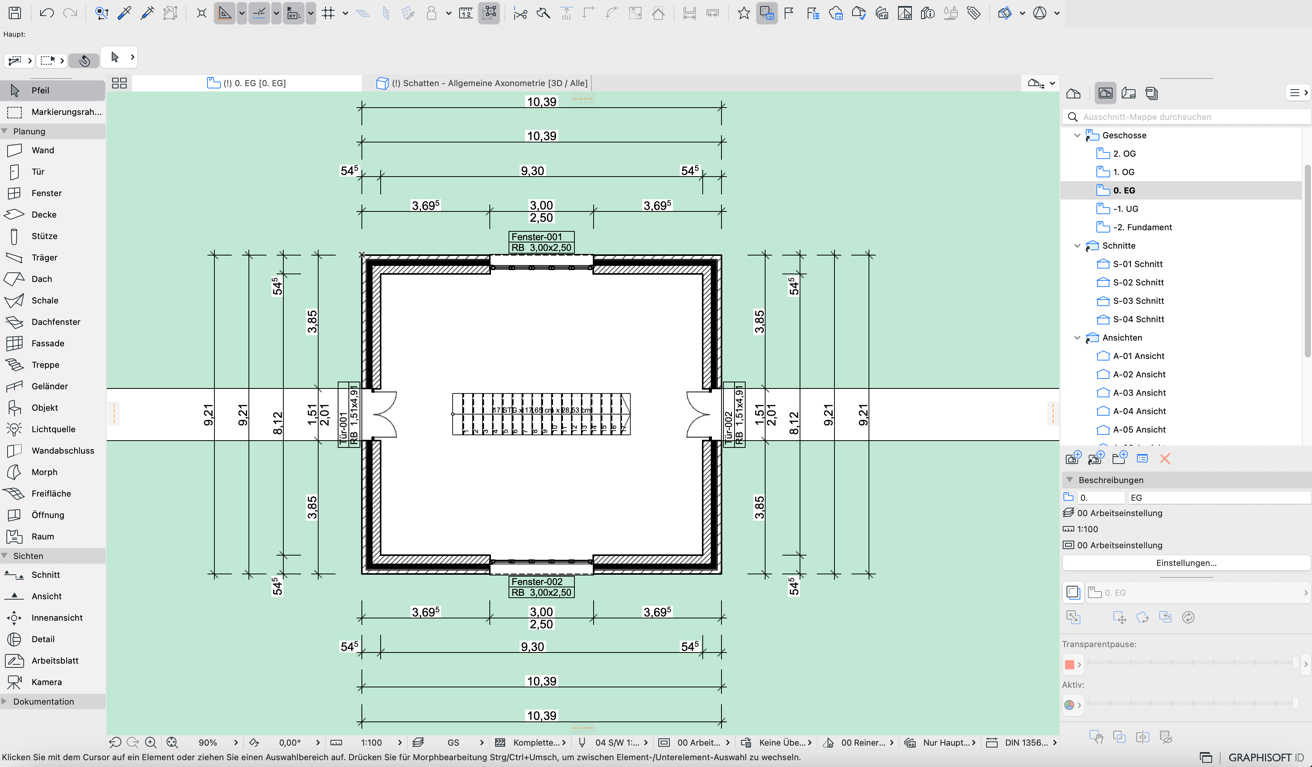
Task: Select the Kamera tool
Action: pyautogui.click(x=52, y=682)
